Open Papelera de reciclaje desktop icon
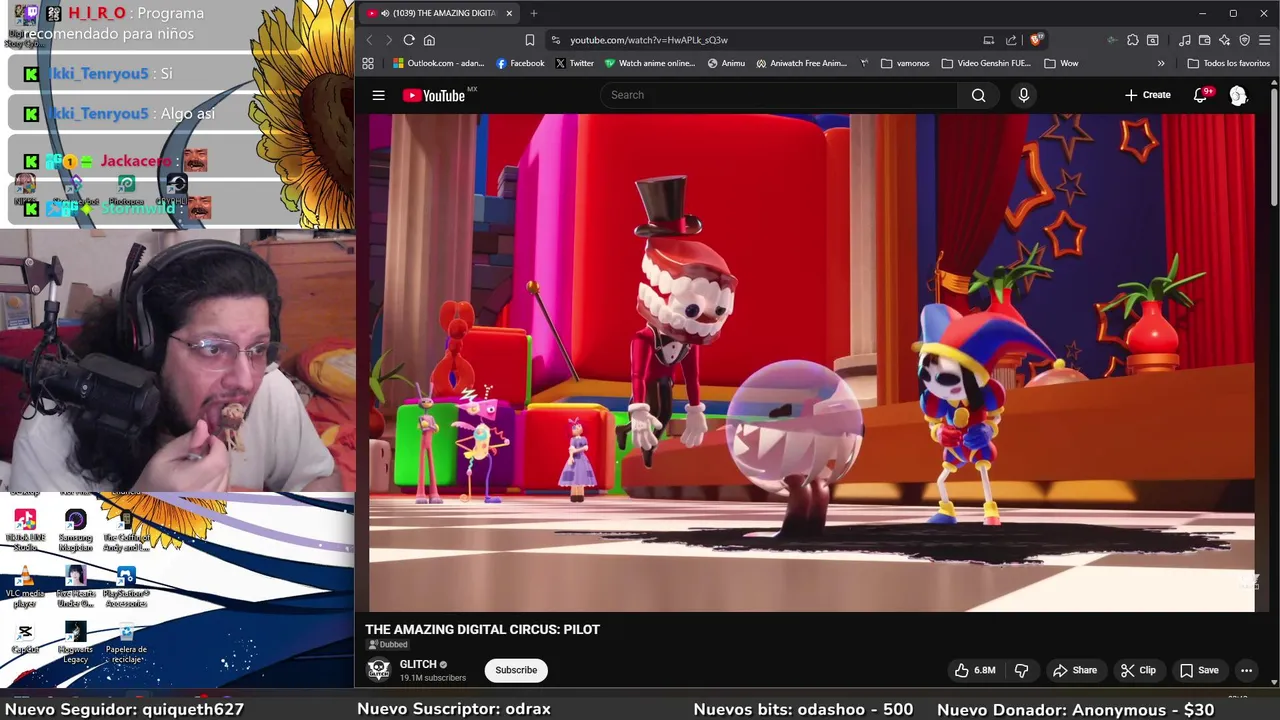This screenshot has width=1280, height=720. click(126, 643)
